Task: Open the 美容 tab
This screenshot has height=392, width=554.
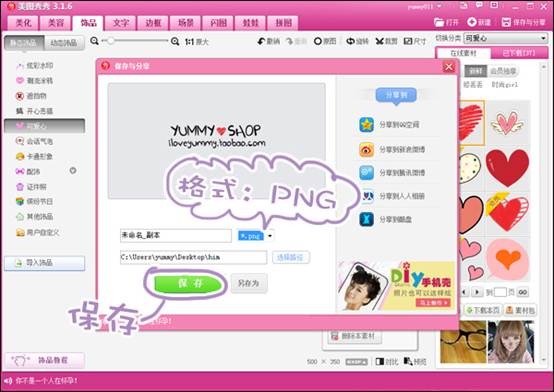Action: [x=56, y=23]
